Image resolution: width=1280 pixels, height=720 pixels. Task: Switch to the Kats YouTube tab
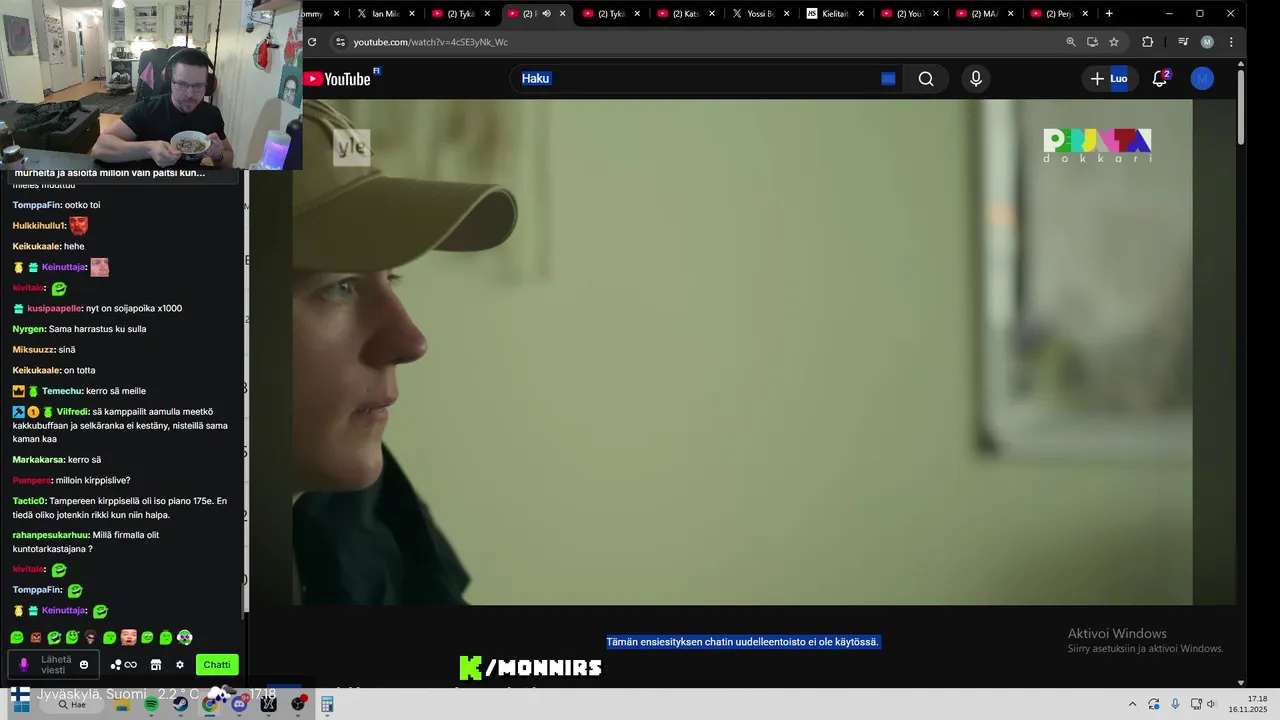point(685,14)
